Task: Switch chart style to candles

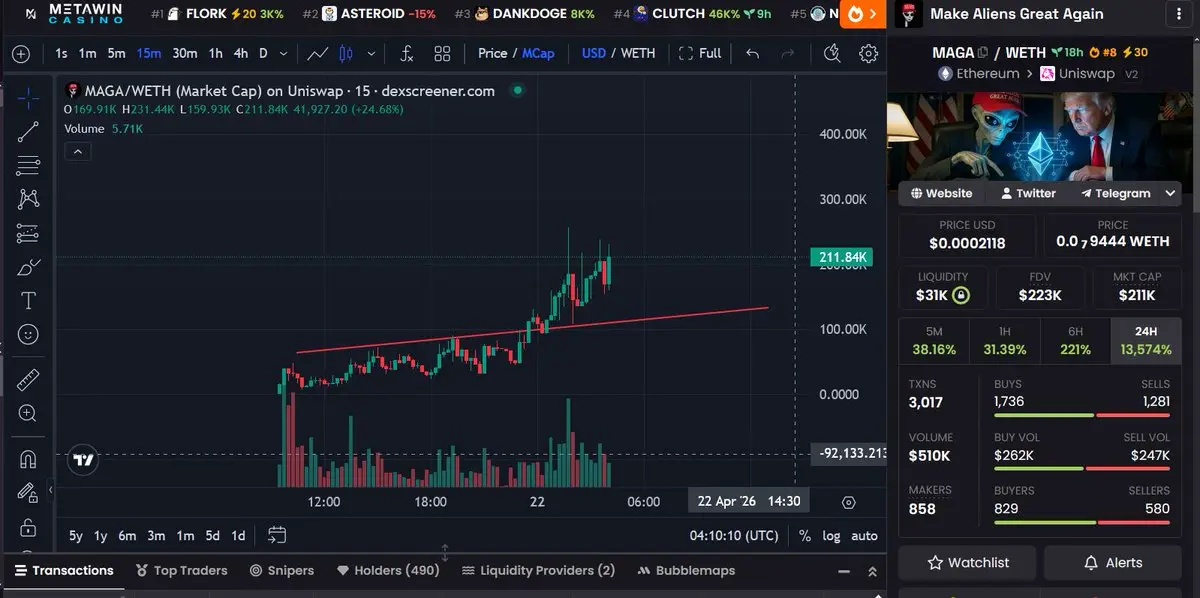Action: point(347,53)
